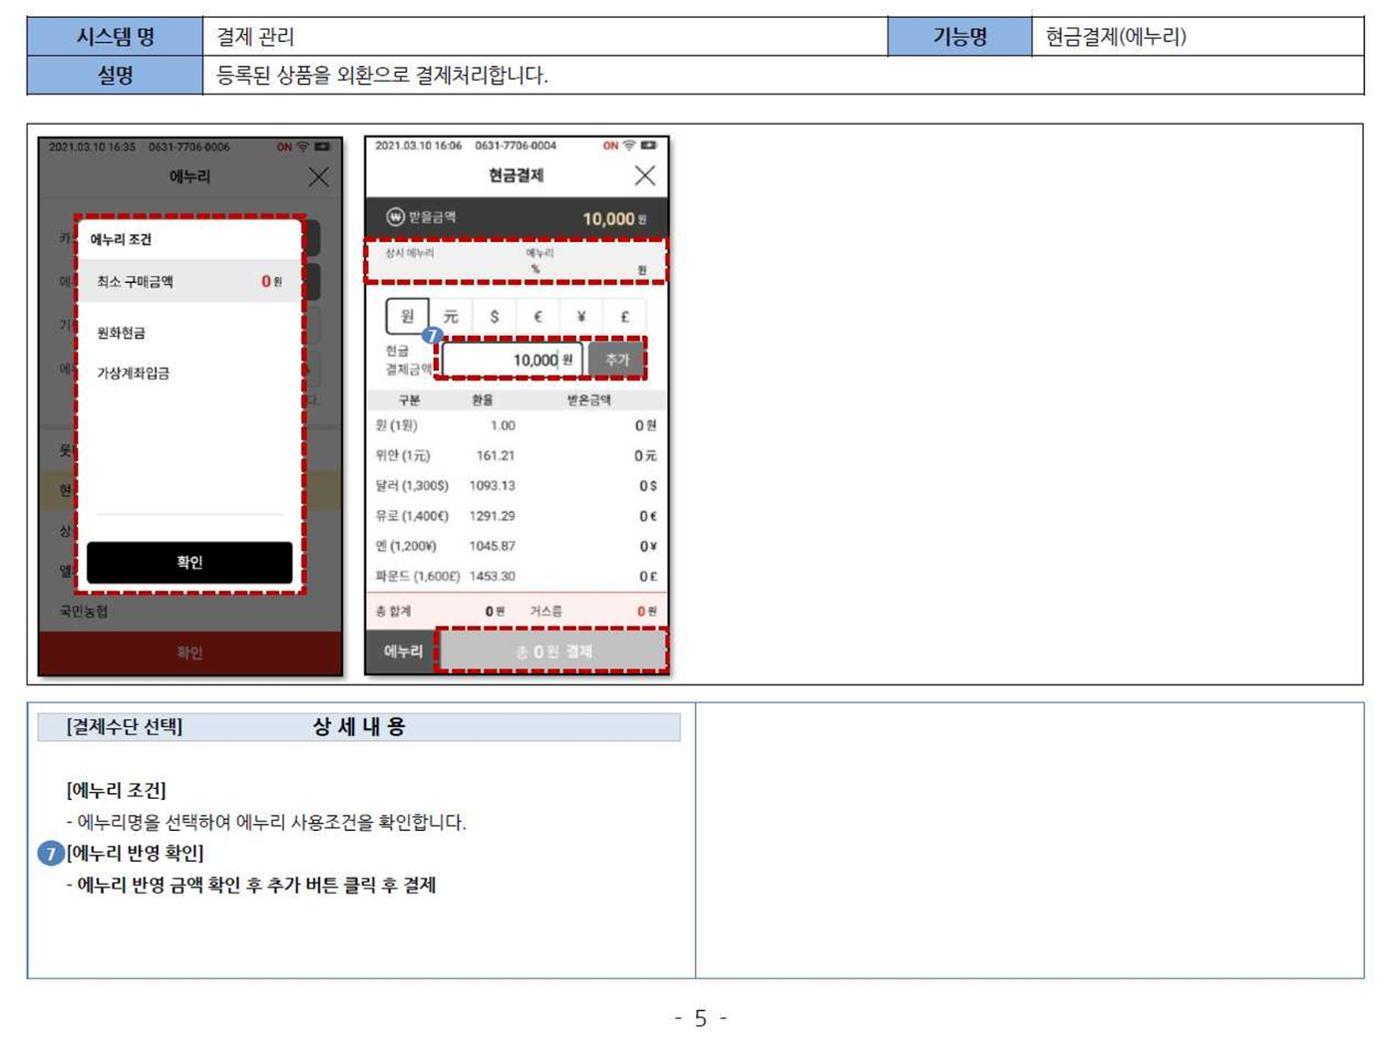Click the 국민농협 entry behind the dialog
1400x1046 pixels.
(83, 611)
